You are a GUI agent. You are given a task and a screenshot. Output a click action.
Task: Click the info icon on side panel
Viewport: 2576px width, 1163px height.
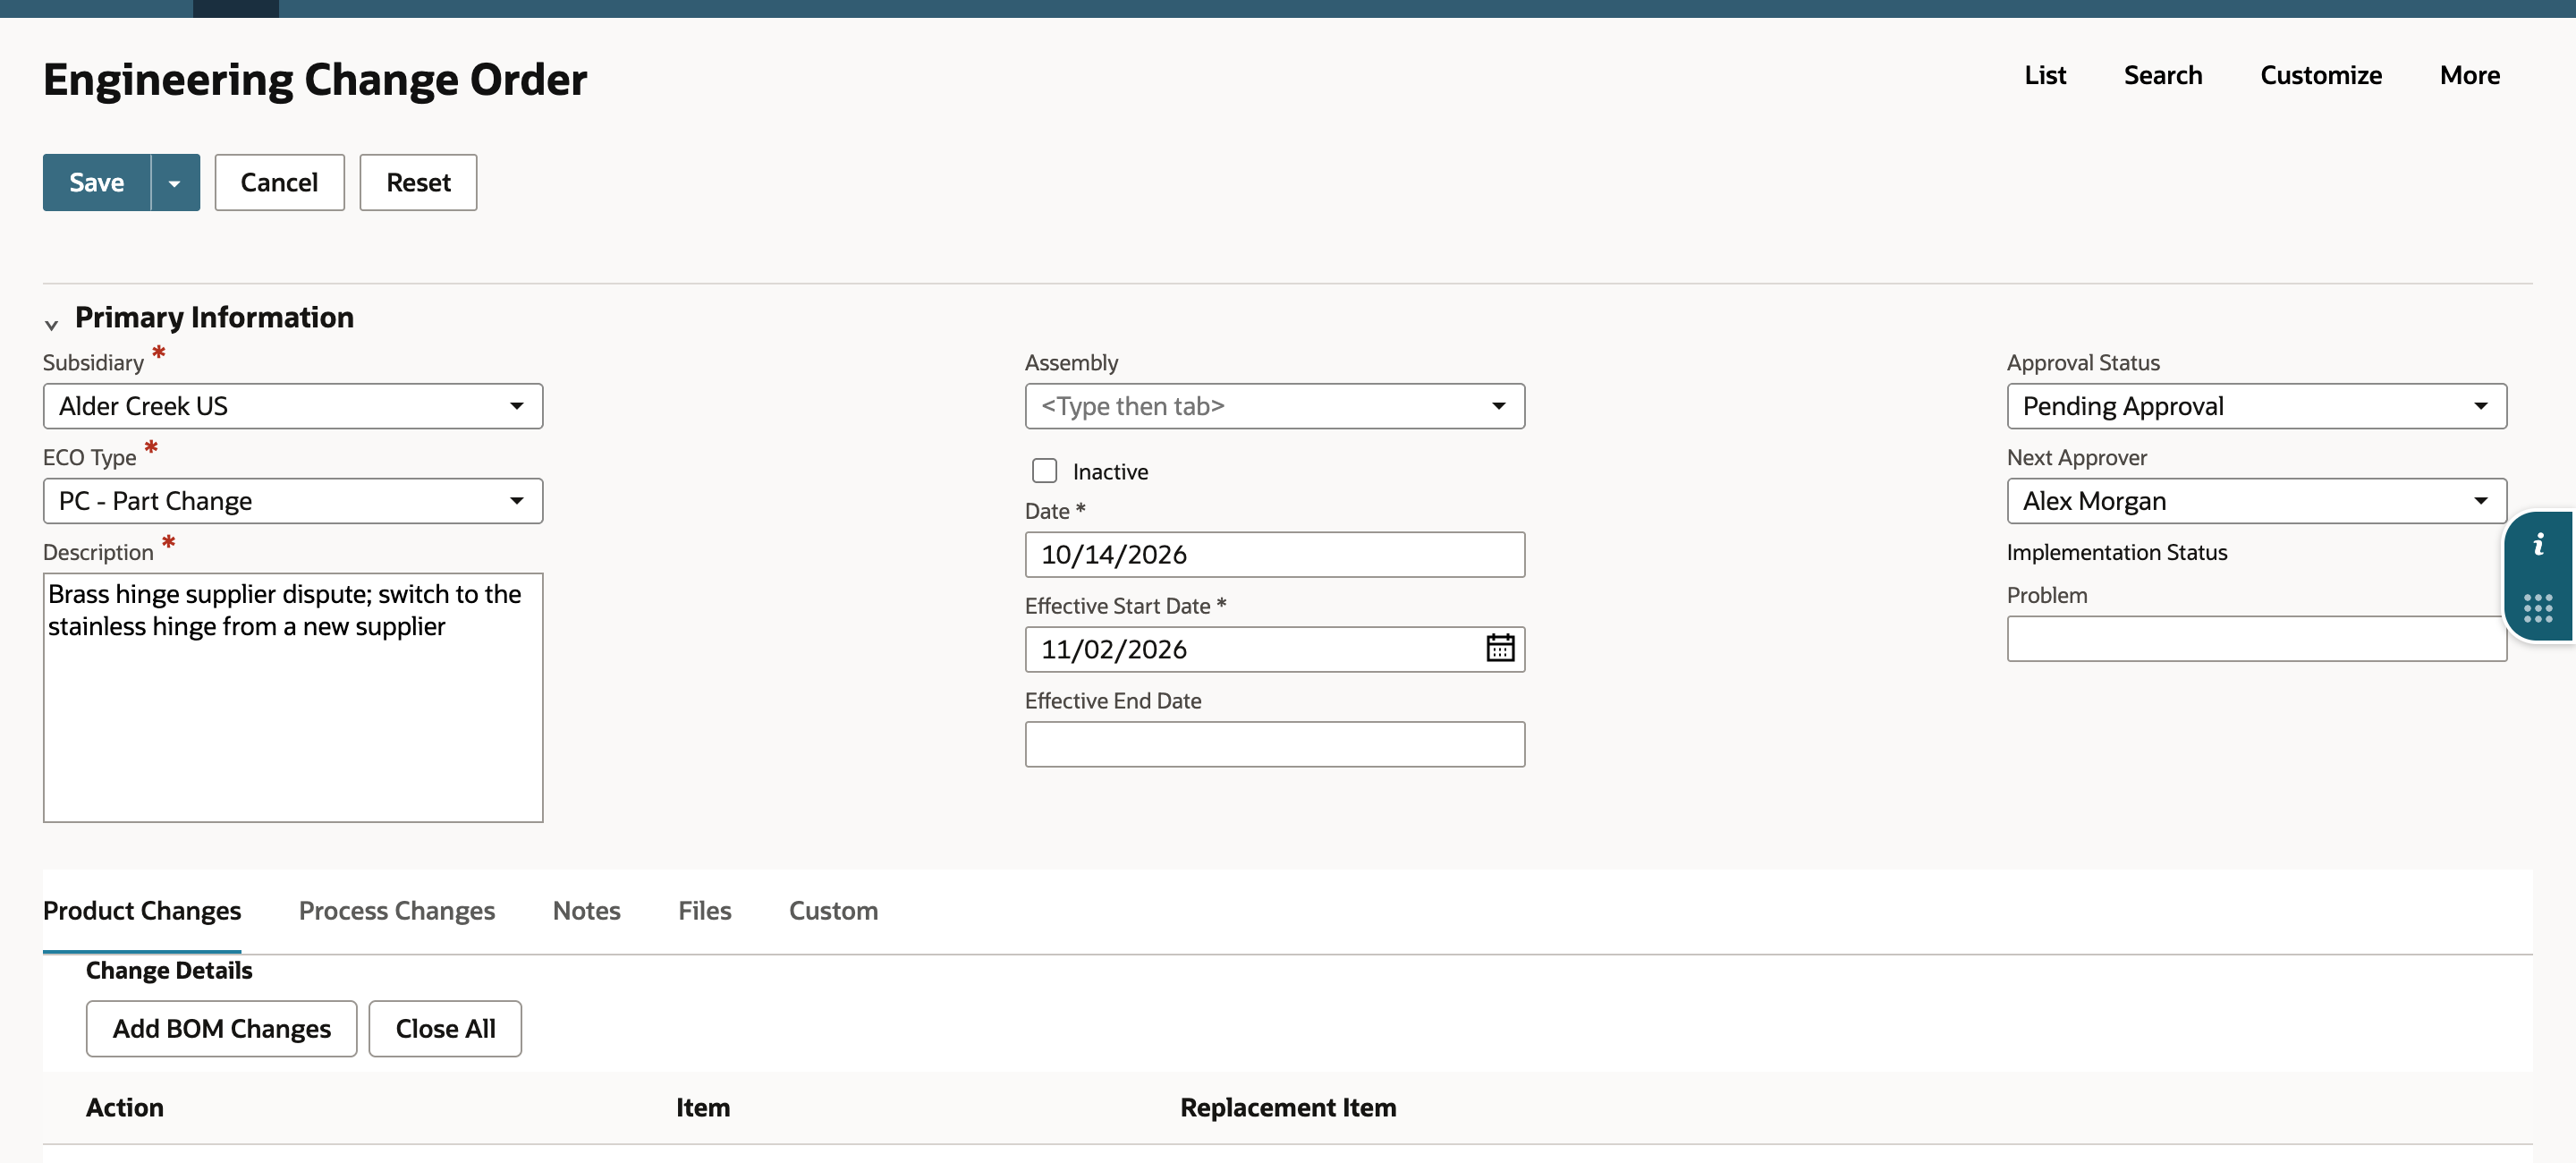click(x=2538, y=545)
